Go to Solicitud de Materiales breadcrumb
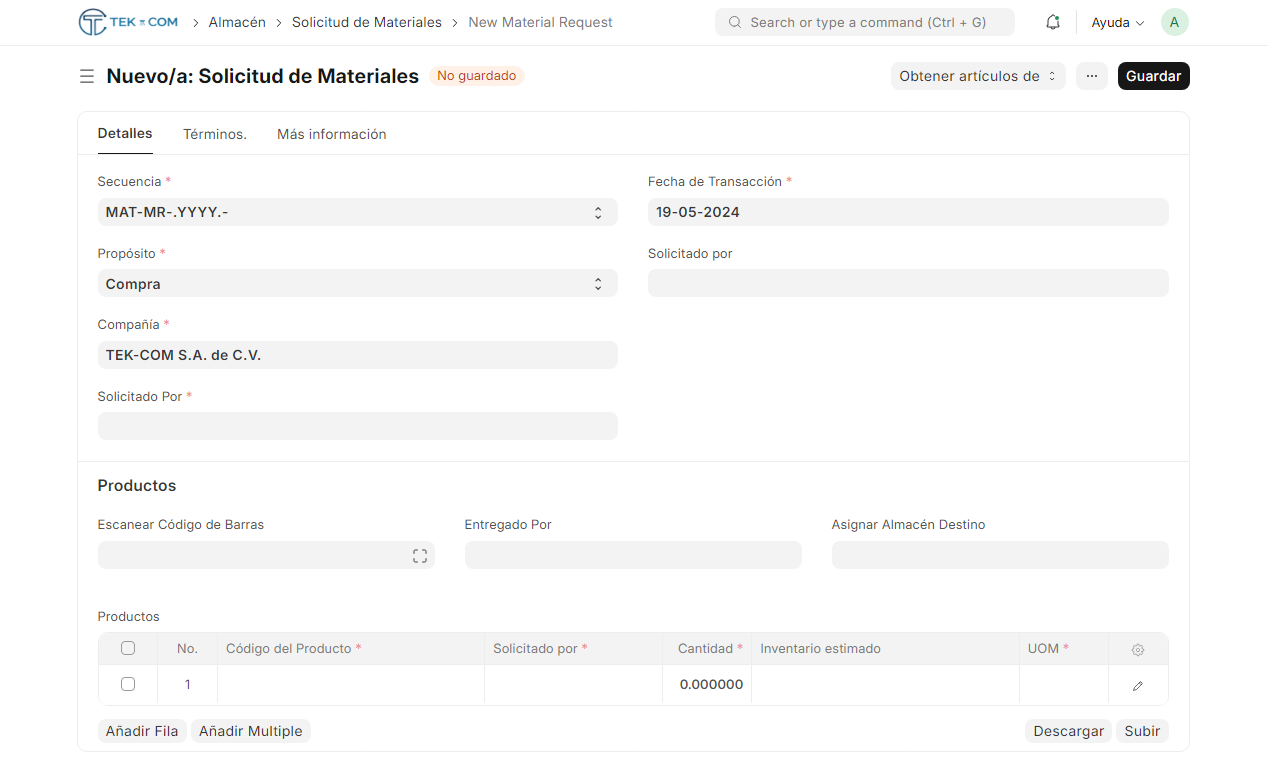Screen dimensions: 1268x774 [x=366, y=22]
